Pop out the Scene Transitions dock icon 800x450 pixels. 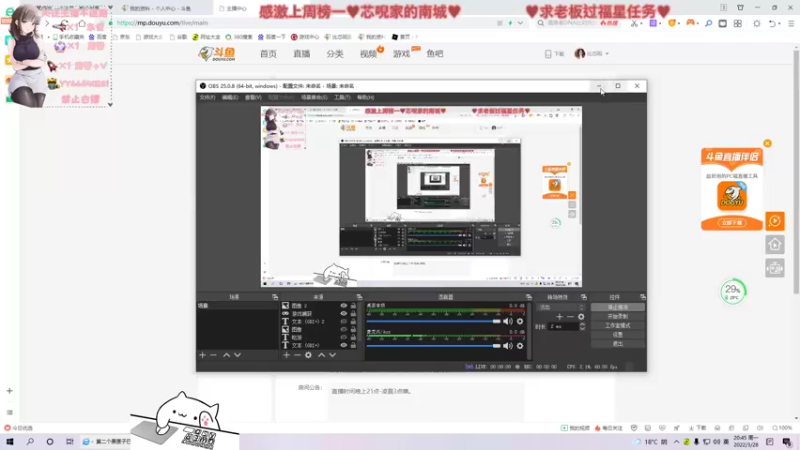click(584, 297)
